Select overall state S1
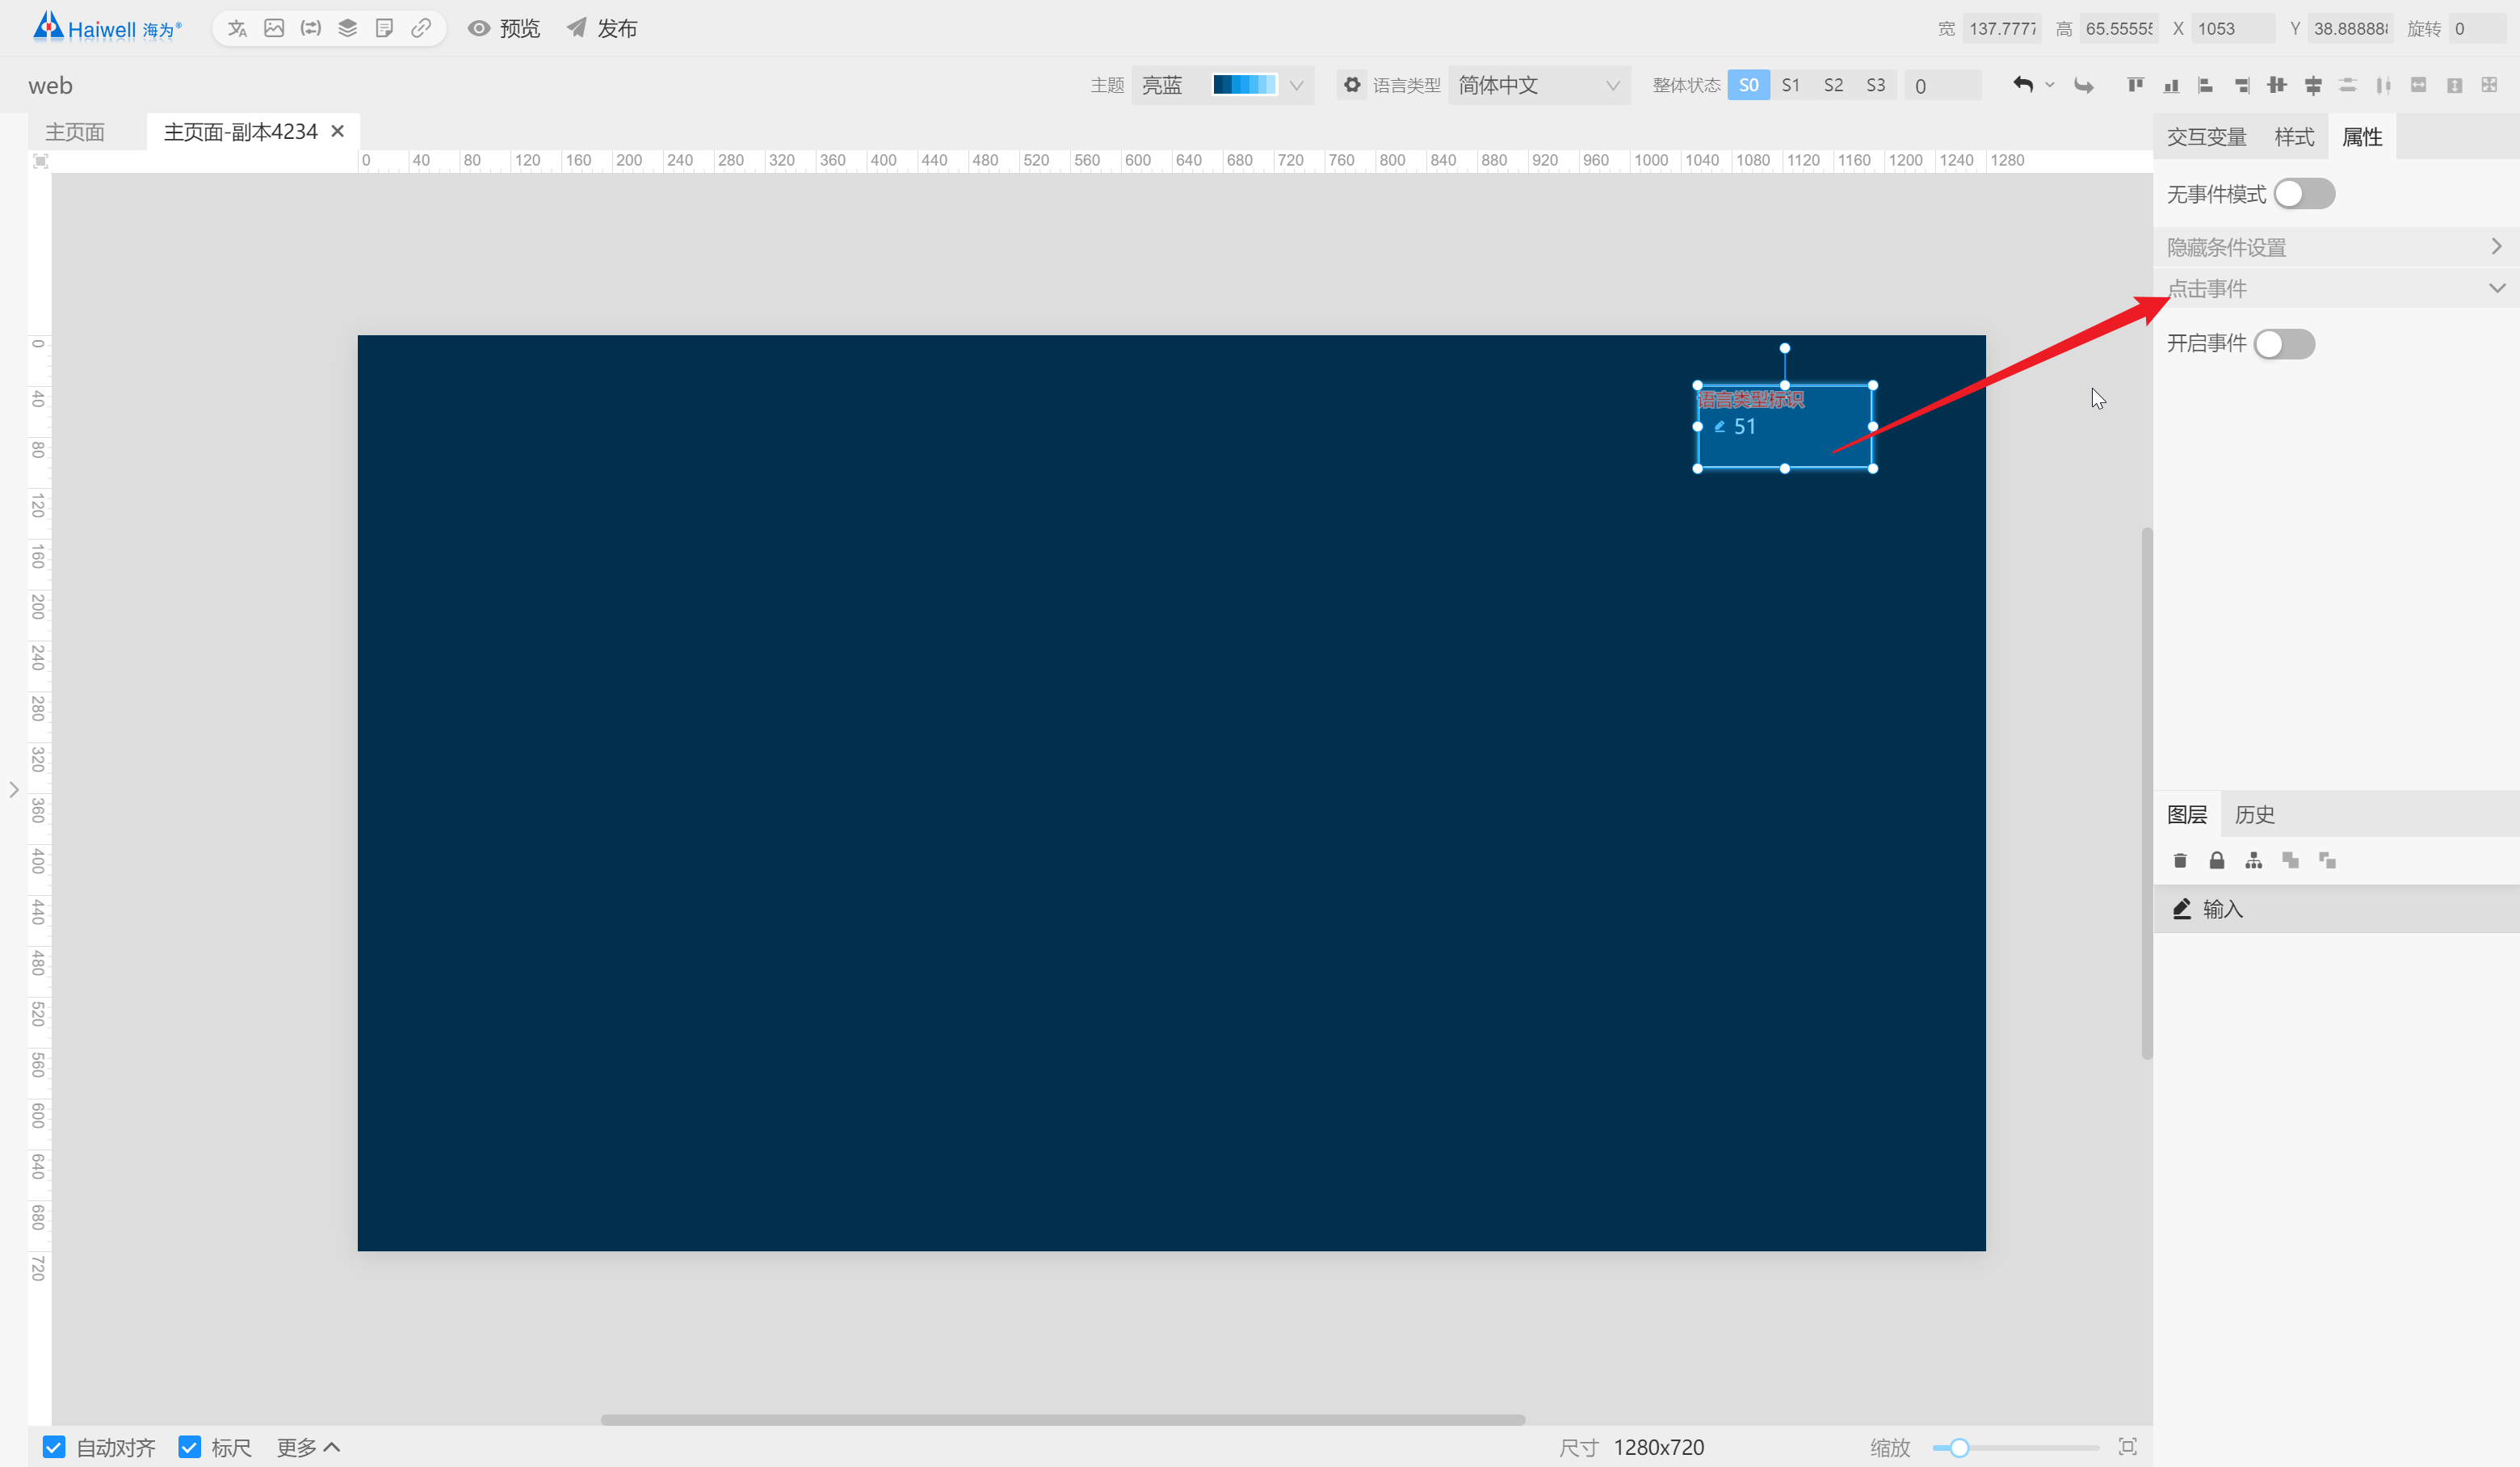Image resolution: width=2520 pixels, height=1467 pixels. 1791,85
